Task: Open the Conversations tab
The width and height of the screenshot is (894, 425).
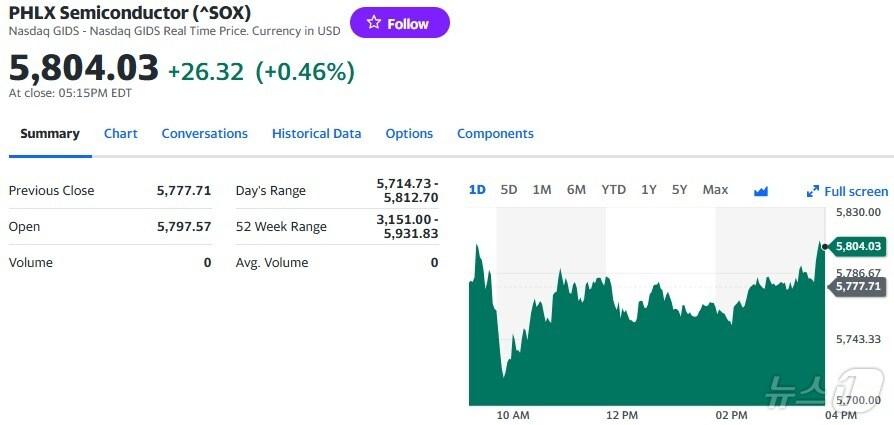Action: tap(204, 134)
